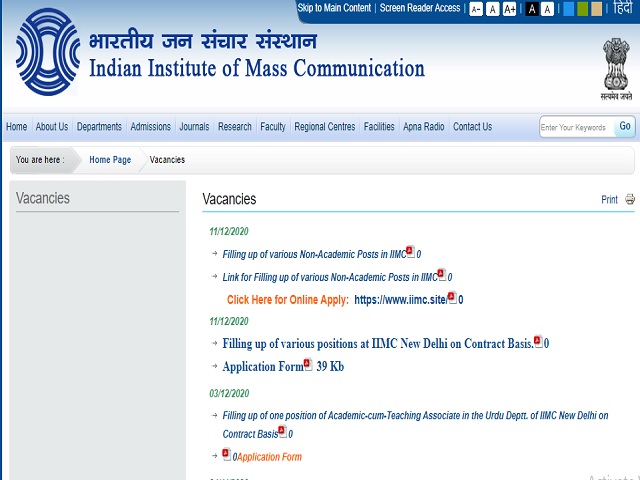Click the national emblem of India
Image resolution: width=640 pixels, height=480 pixels.
[x=617, y=66]
